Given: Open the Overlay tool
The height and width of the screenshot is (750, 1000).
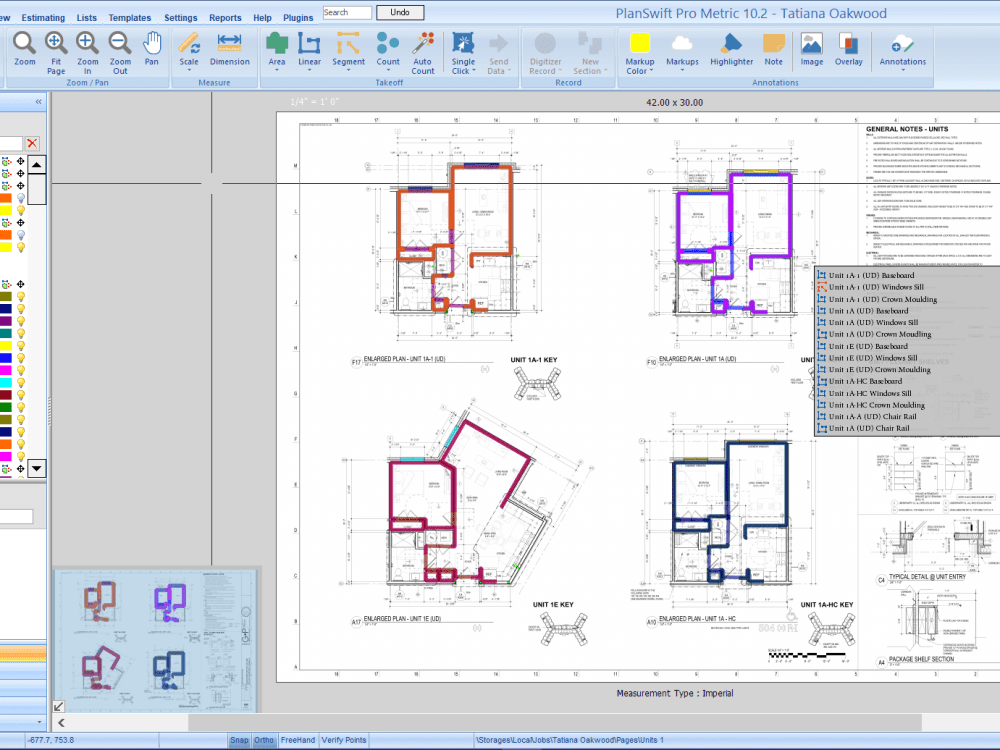Looking at the screenshot, I should click(849, 49).
